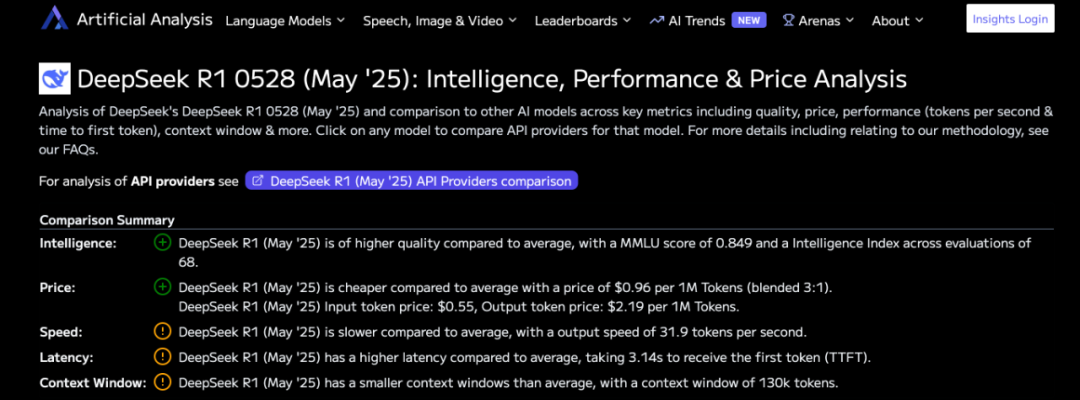
Task: Expand the About menu
Action: pos(897,21)
